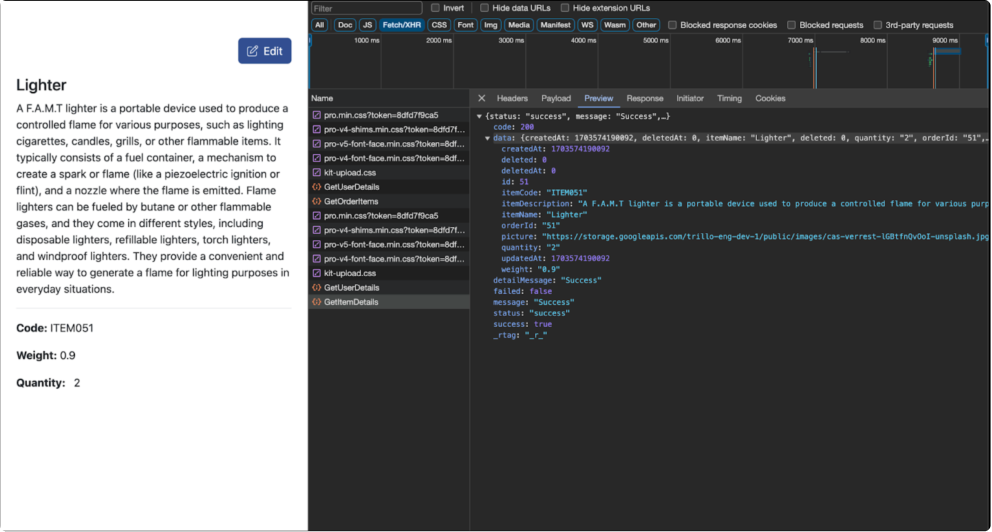992x532 pixels.
Task: Filter requests by WS type
Action: pos(587,25)
